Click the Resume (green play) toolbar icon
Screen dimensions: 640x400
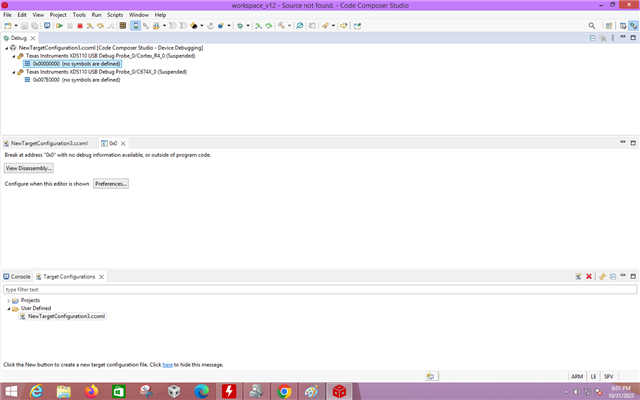point(60,26)
